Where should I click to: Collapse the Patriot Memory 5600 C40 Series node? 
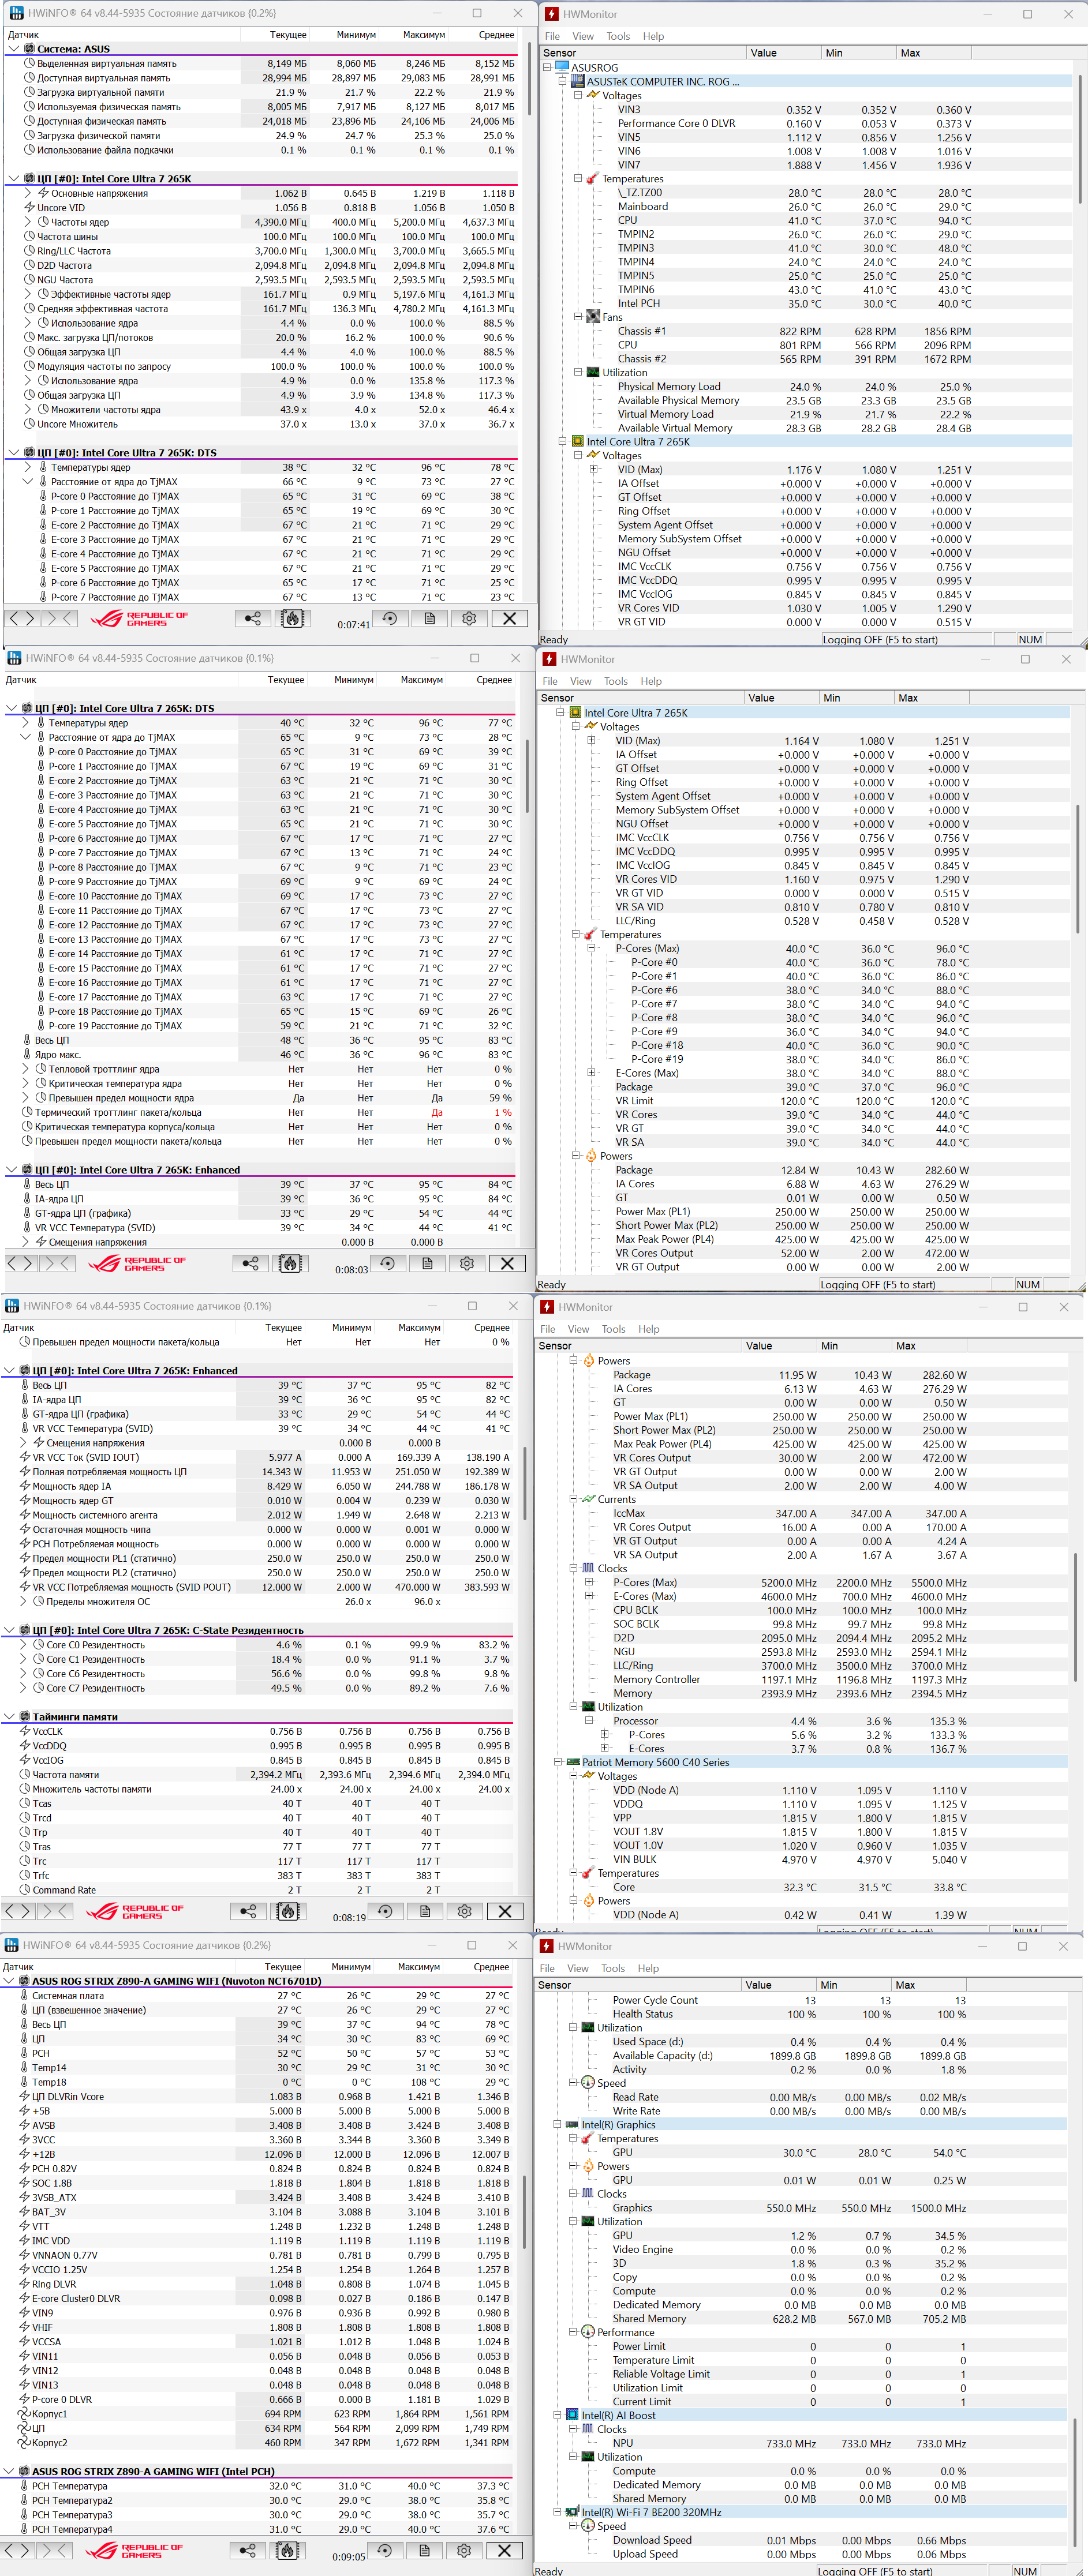click(558, 1762)
